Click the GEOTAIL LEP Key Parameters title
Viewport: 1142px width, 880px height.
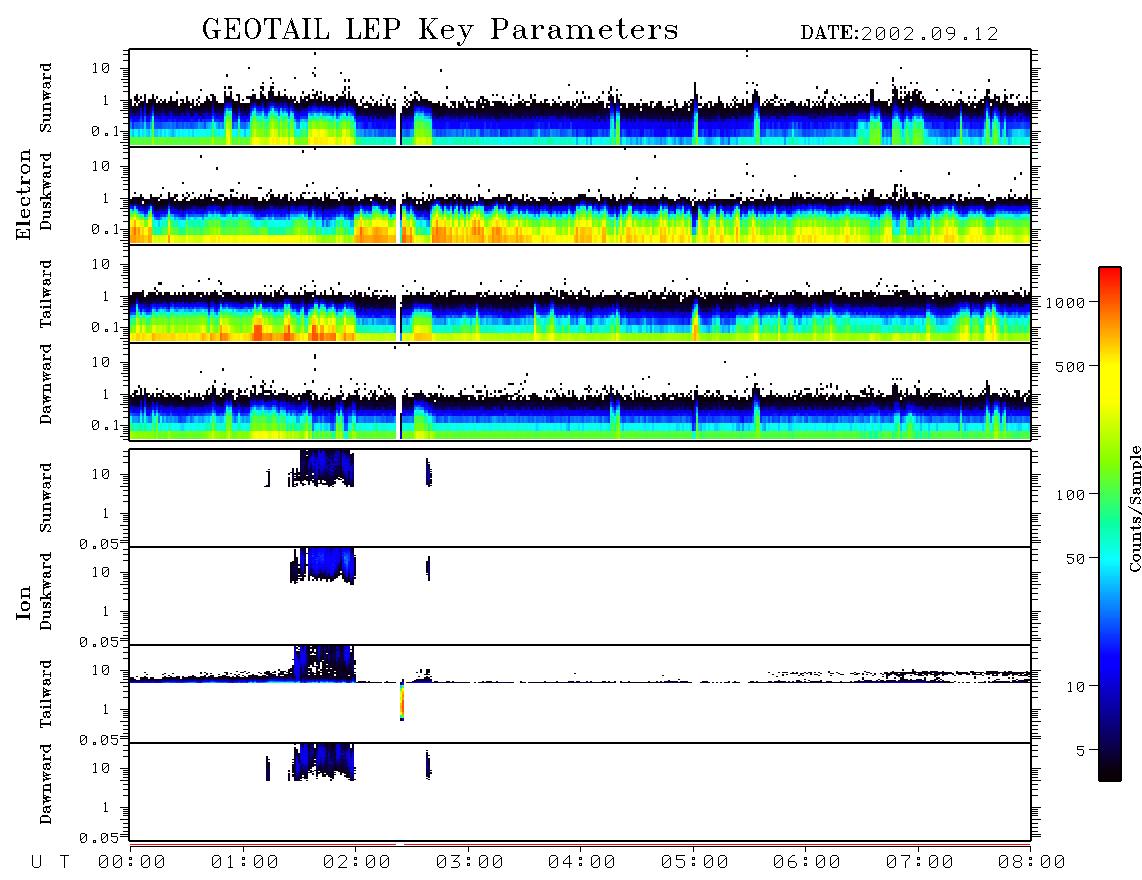[x=440, y=30]
